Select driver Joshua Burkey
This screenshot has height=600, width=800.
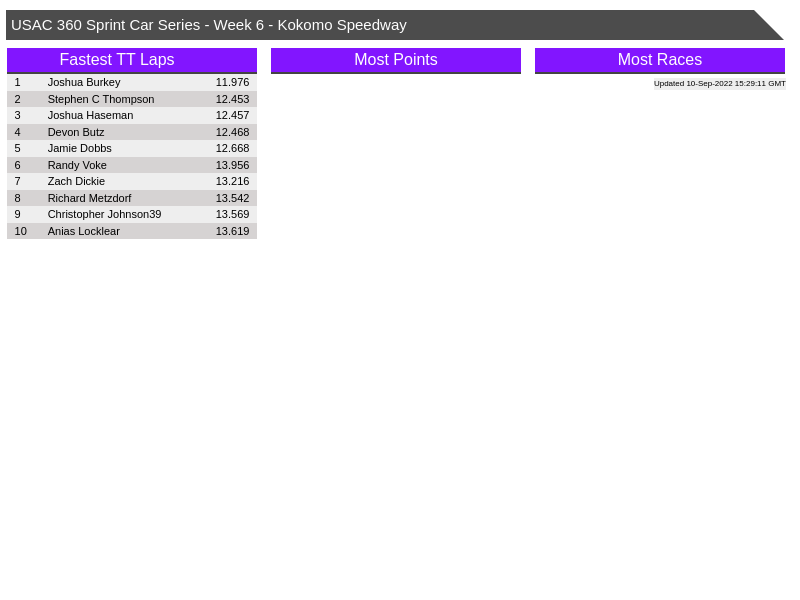[x=84, y=82]
